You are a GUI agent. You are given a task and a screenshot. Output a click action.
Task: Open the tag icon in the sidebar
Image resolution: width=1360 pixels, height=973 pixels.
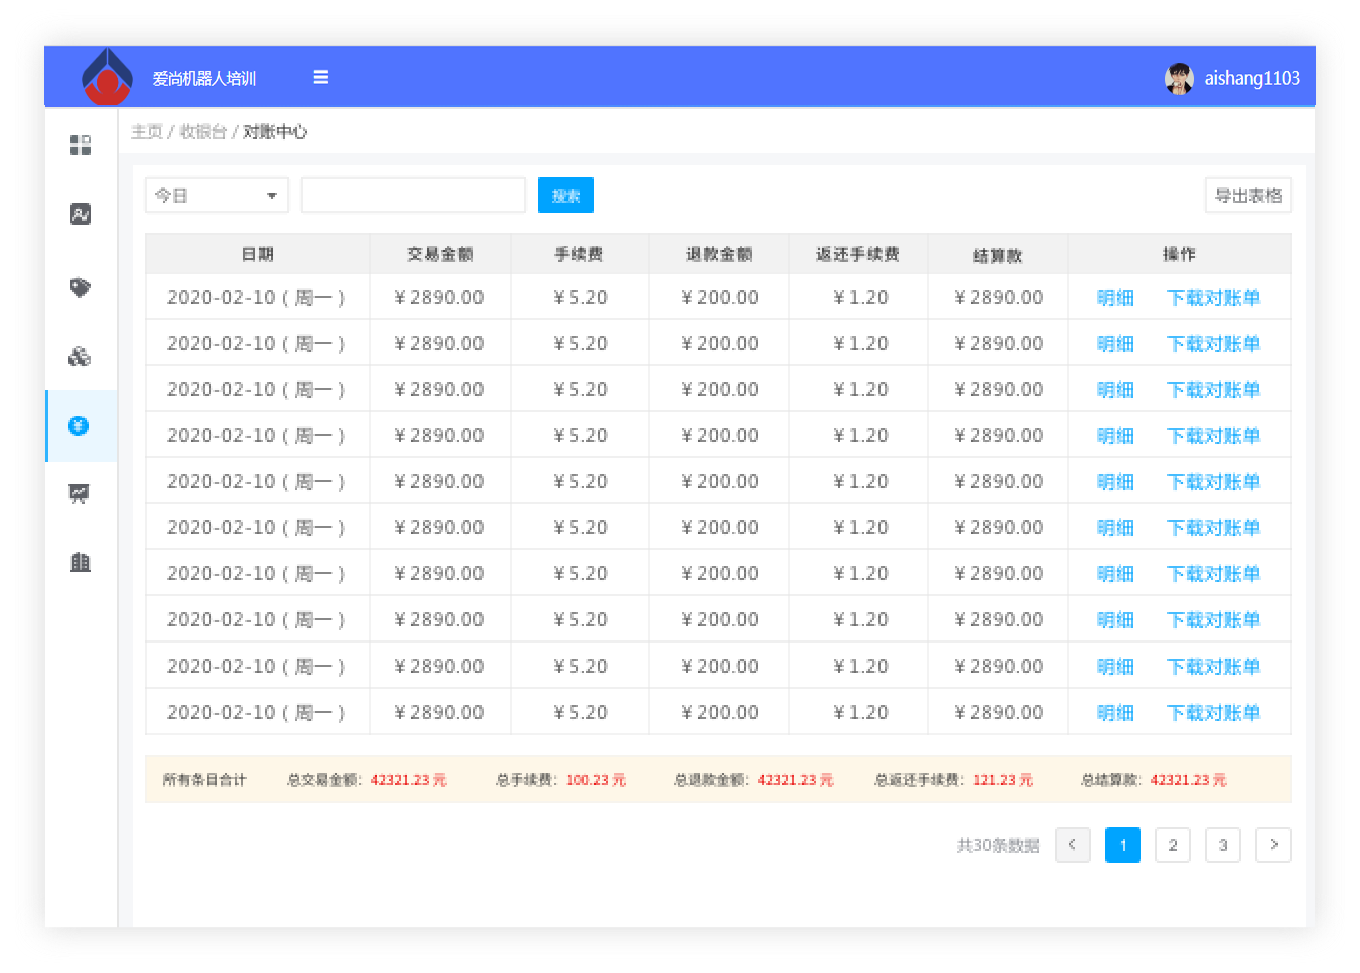pyautogui.click(x=80, y=288)
